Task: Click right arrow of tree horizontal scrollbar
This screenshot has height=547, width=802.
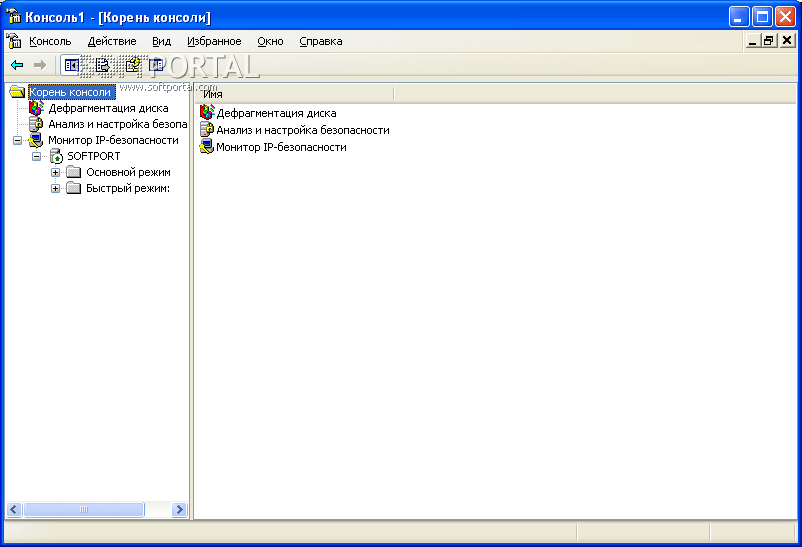Action: 179,509
